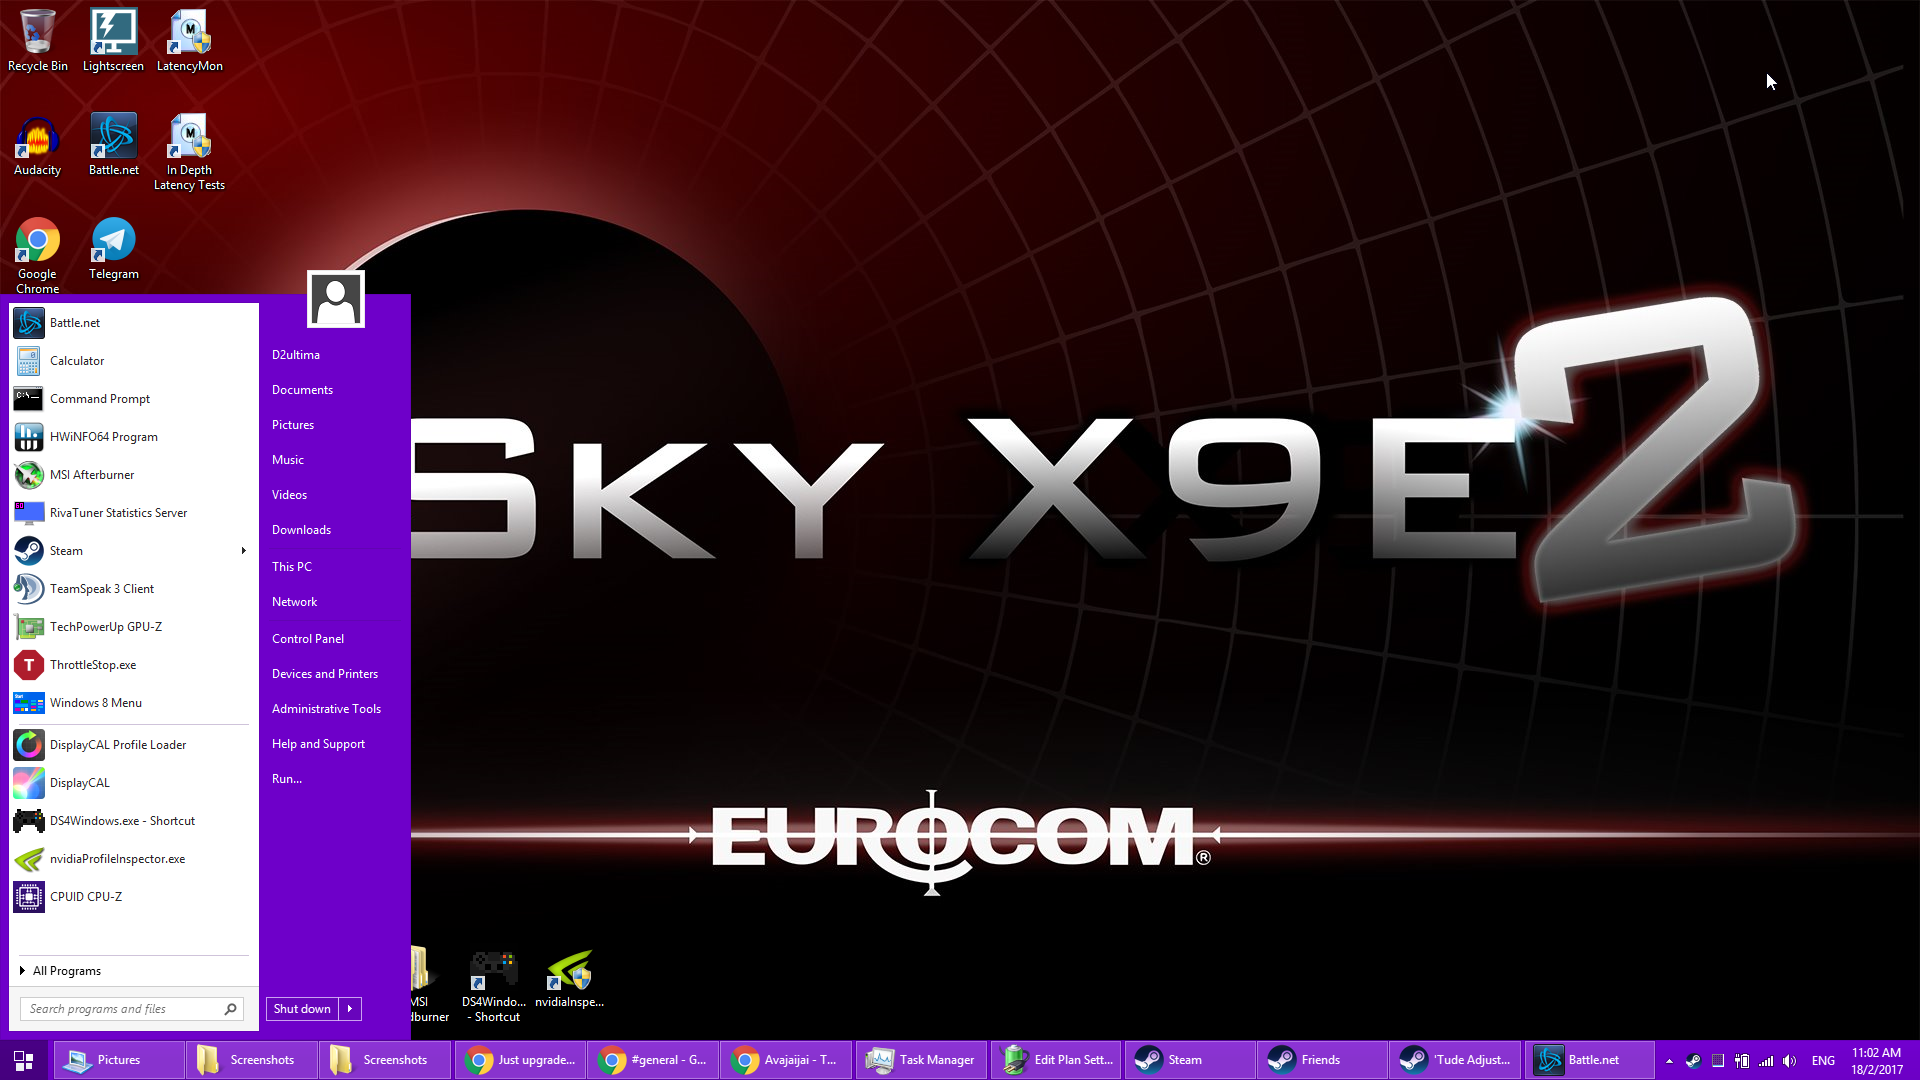The height and width of the screenshot is (1080, 1920).
Task: Launch Command Prompt from start menu
Action: pos(134,399)
